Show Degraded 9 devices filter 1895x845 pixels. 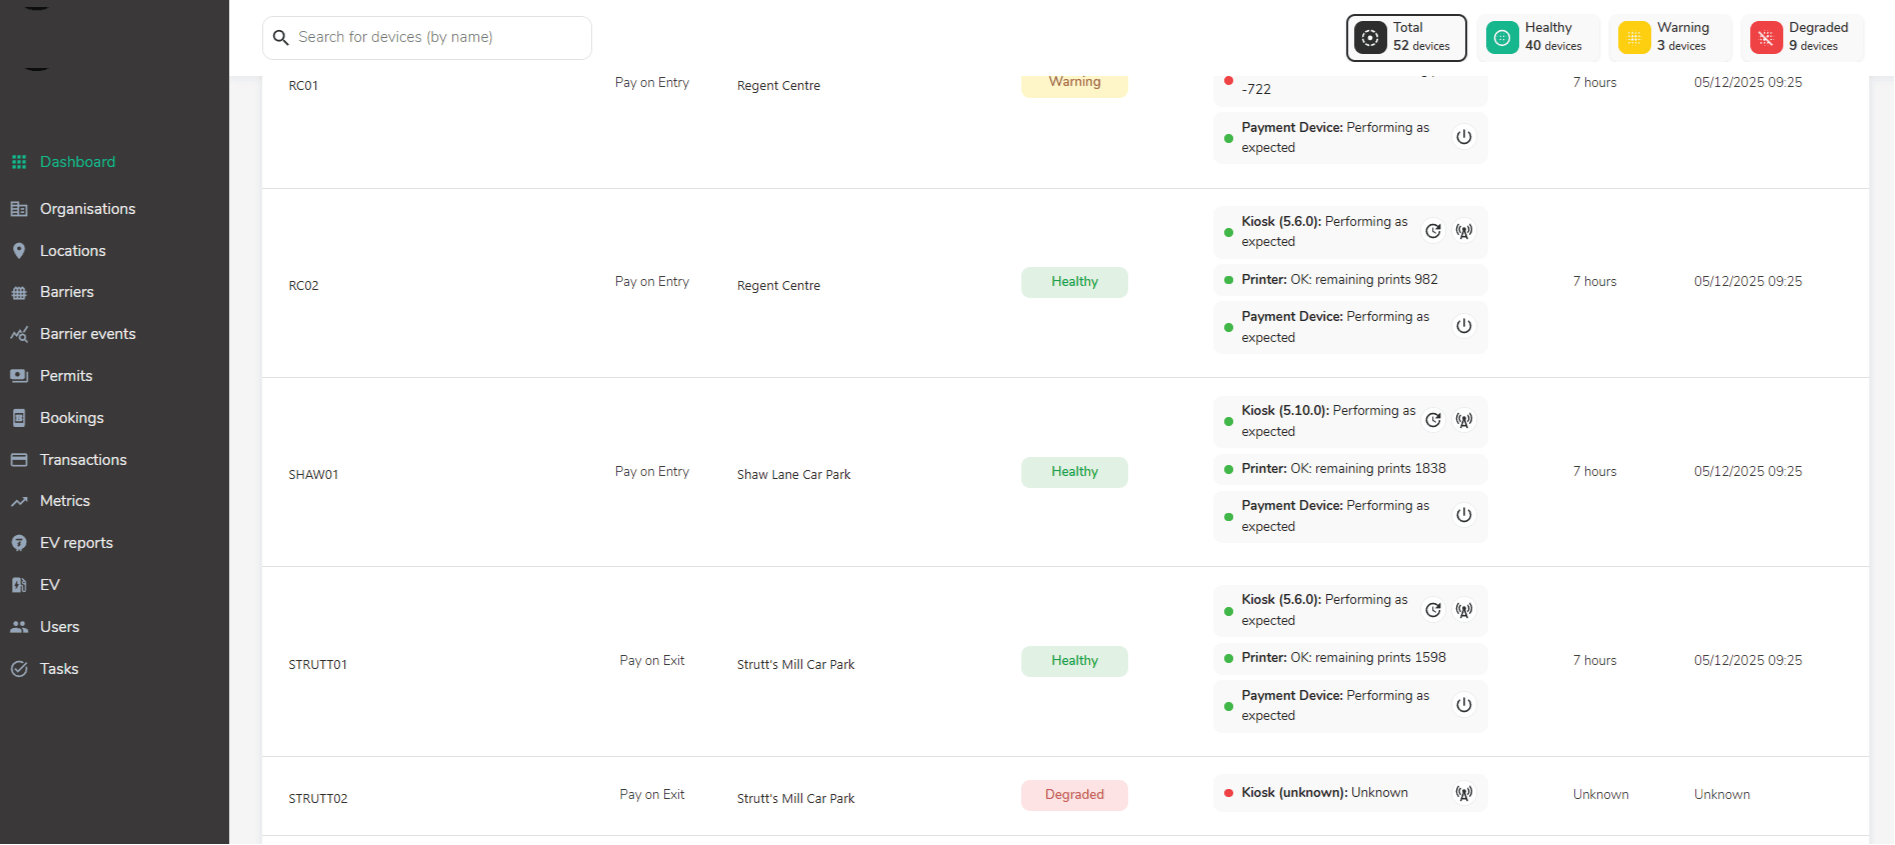(x=1802, y=38)
